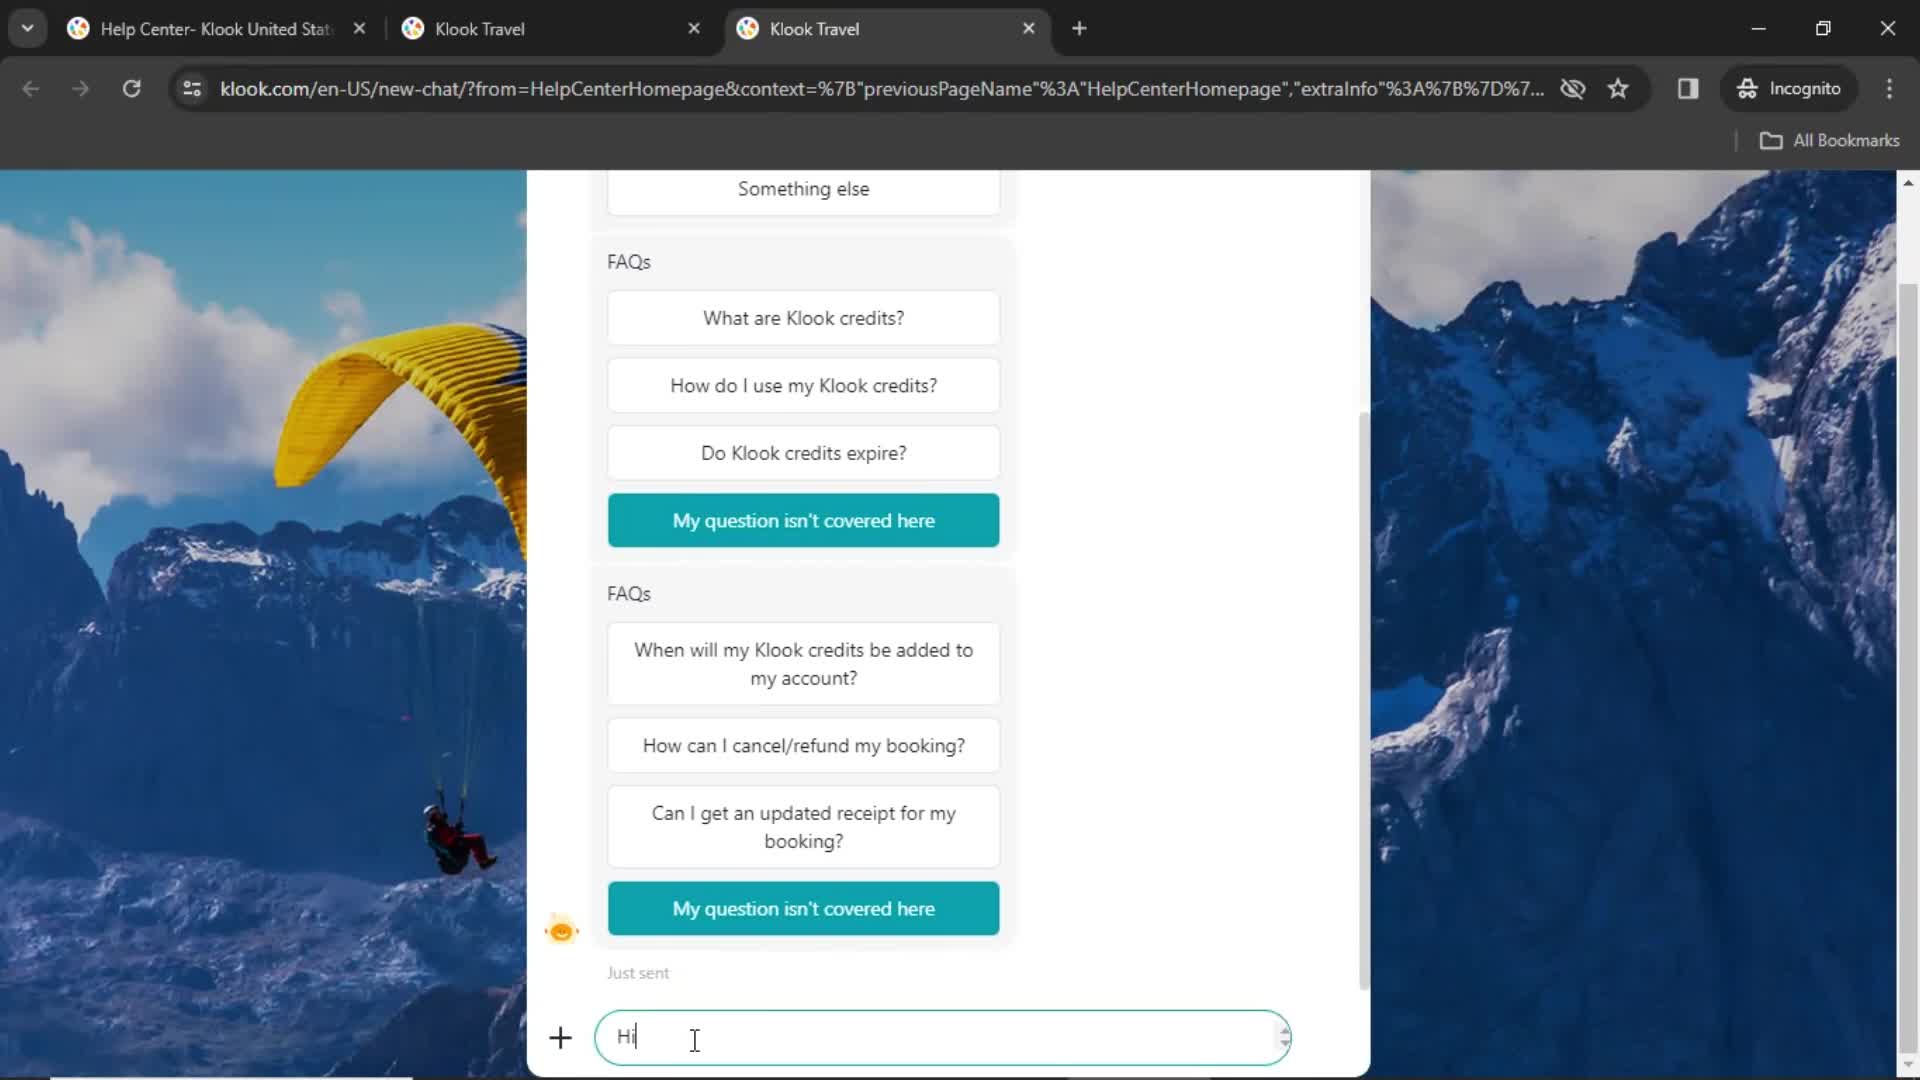Minimize the browser window
This screenshot has width=1920, height=1080.
coord(1758,29)
